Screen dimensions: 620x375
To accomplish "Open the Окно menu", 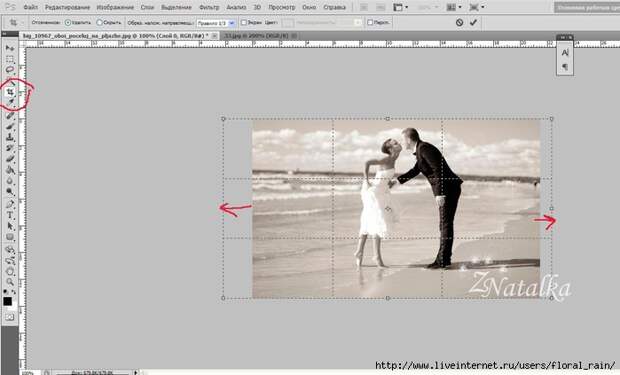I will (x=309, y=7).
